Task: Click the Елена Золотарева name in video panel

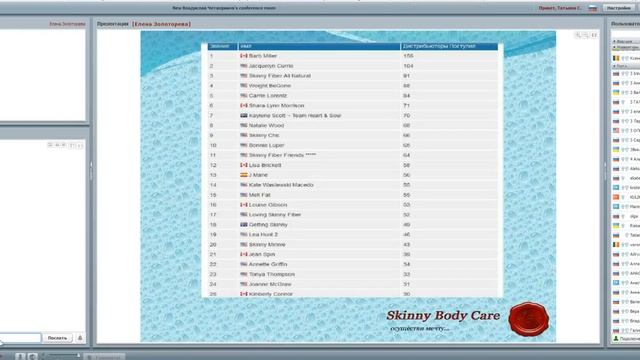Action: tap(67, 24)
